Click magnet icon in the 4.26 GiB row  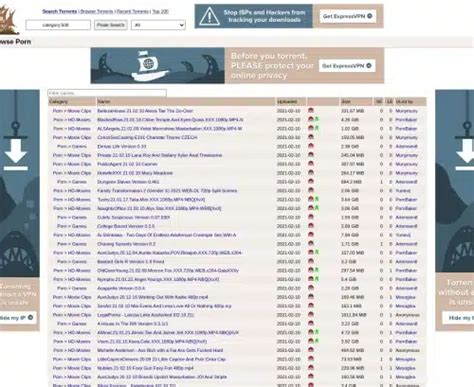tap(311, 119)
